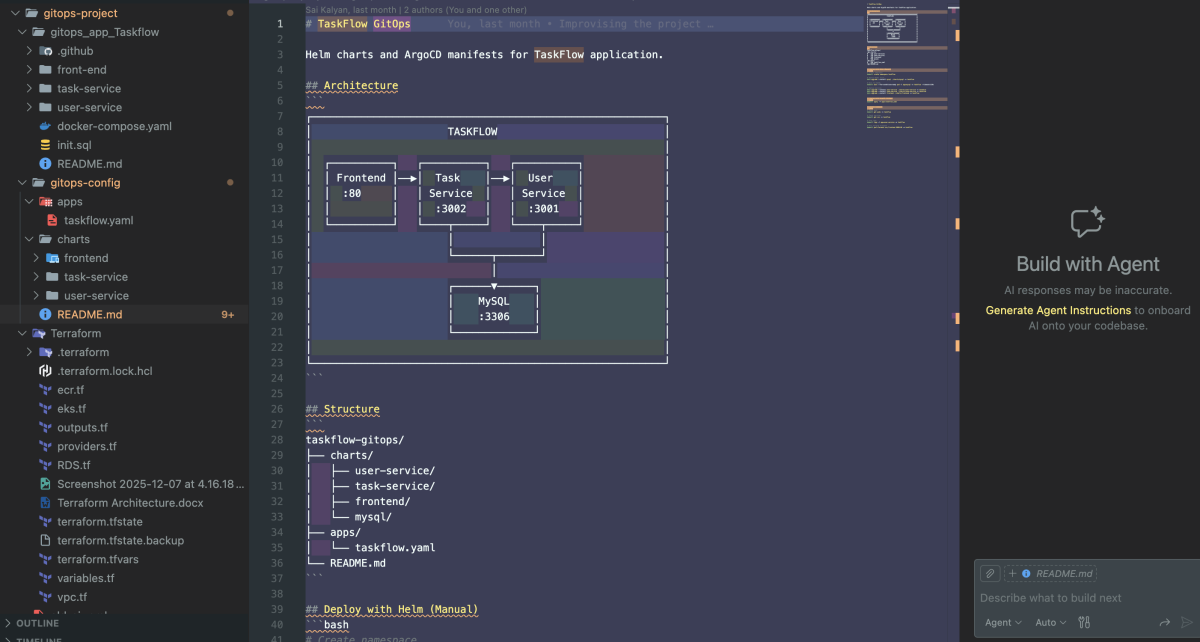Click the paperclip attach context icon
The image size is (1200, 642).
tap(989, 574)
